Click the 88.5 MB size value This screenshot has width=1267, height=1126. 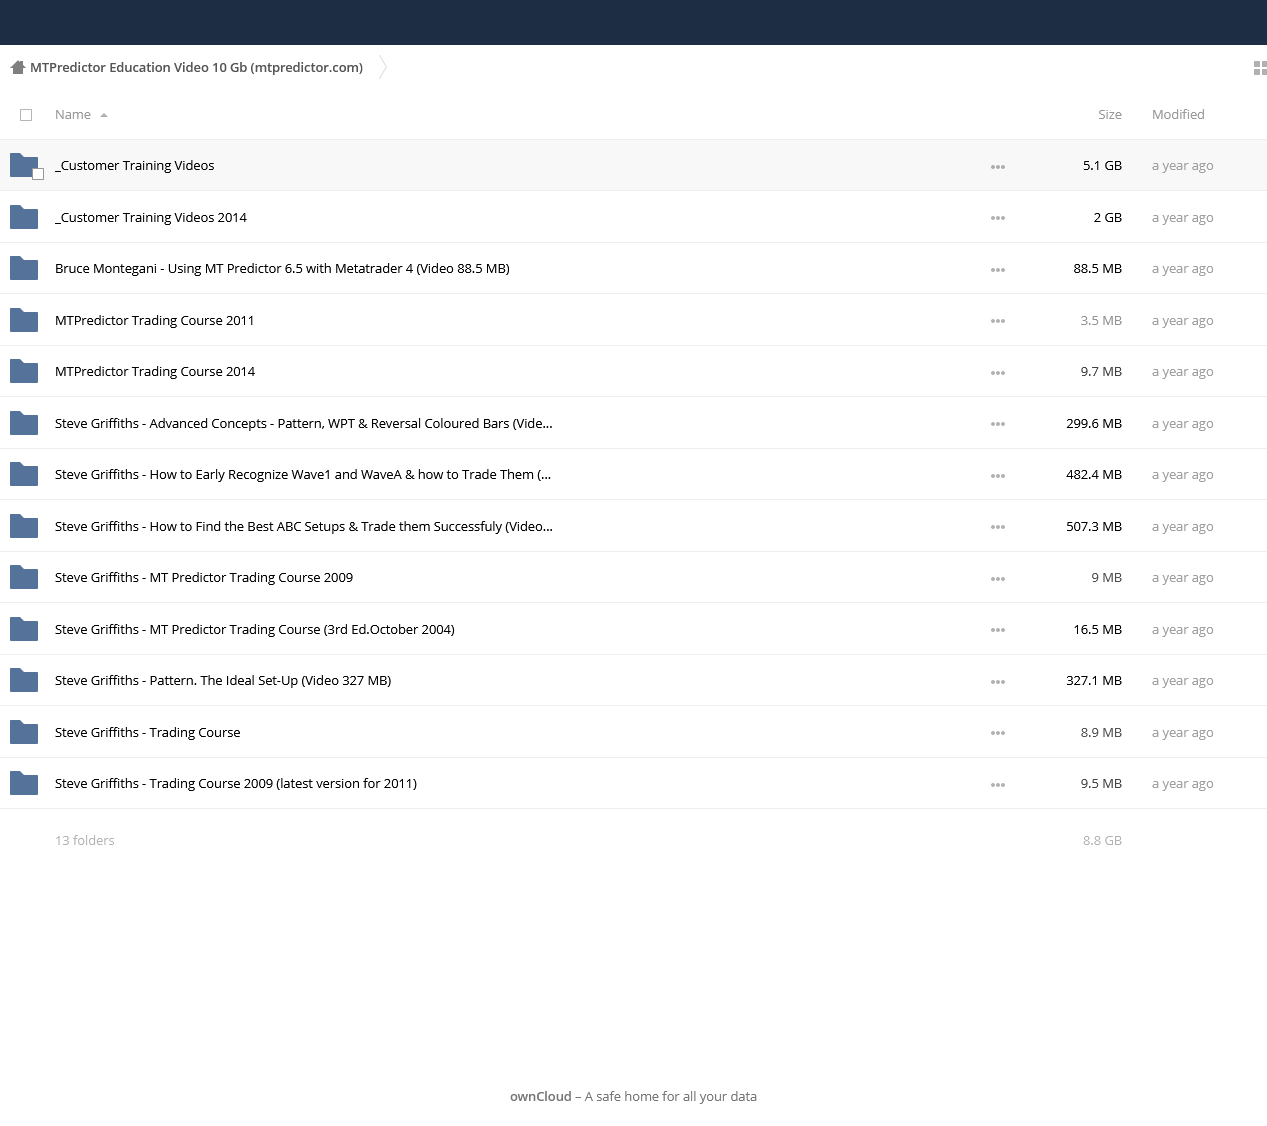pyautogui.click(x=1098, y=268)
